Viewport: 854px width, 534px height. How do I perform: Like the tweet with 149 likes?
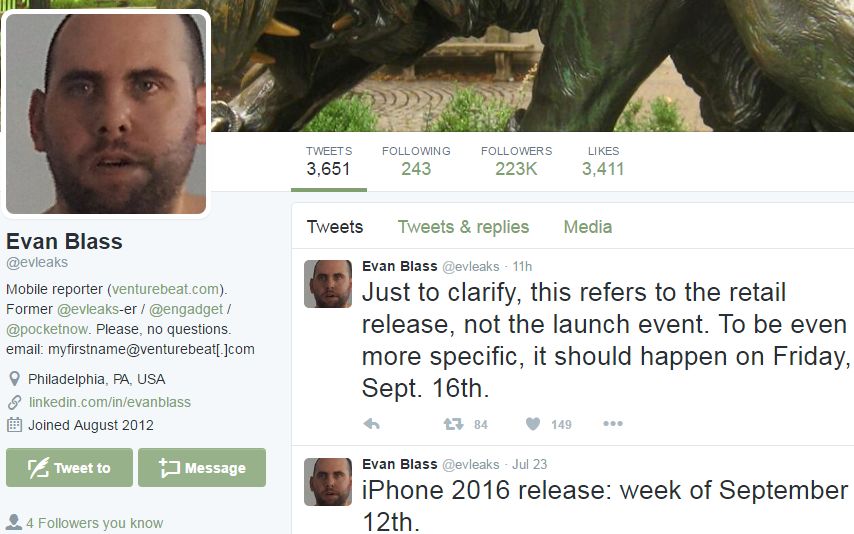coord(533,424)
